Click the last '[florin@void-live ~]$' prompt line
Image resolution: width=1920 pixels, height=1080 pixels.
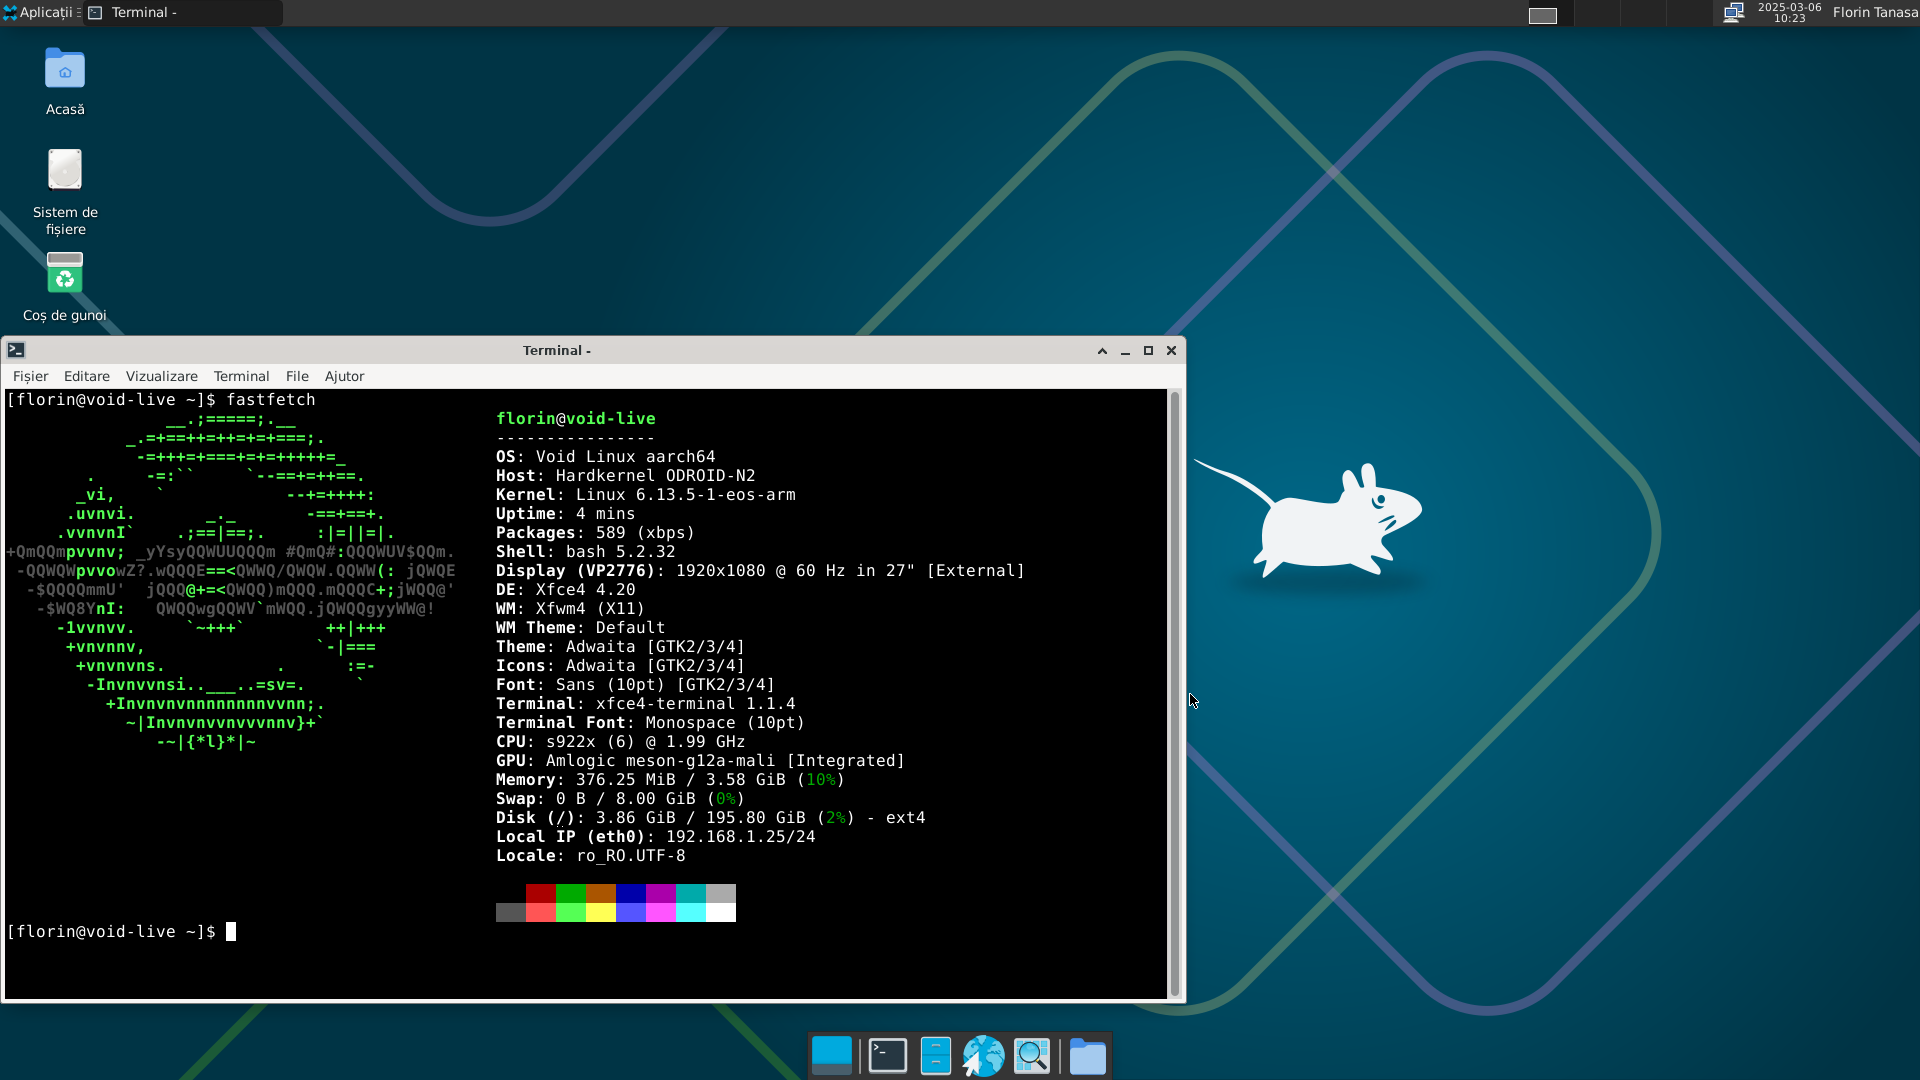tap(111, 932)
